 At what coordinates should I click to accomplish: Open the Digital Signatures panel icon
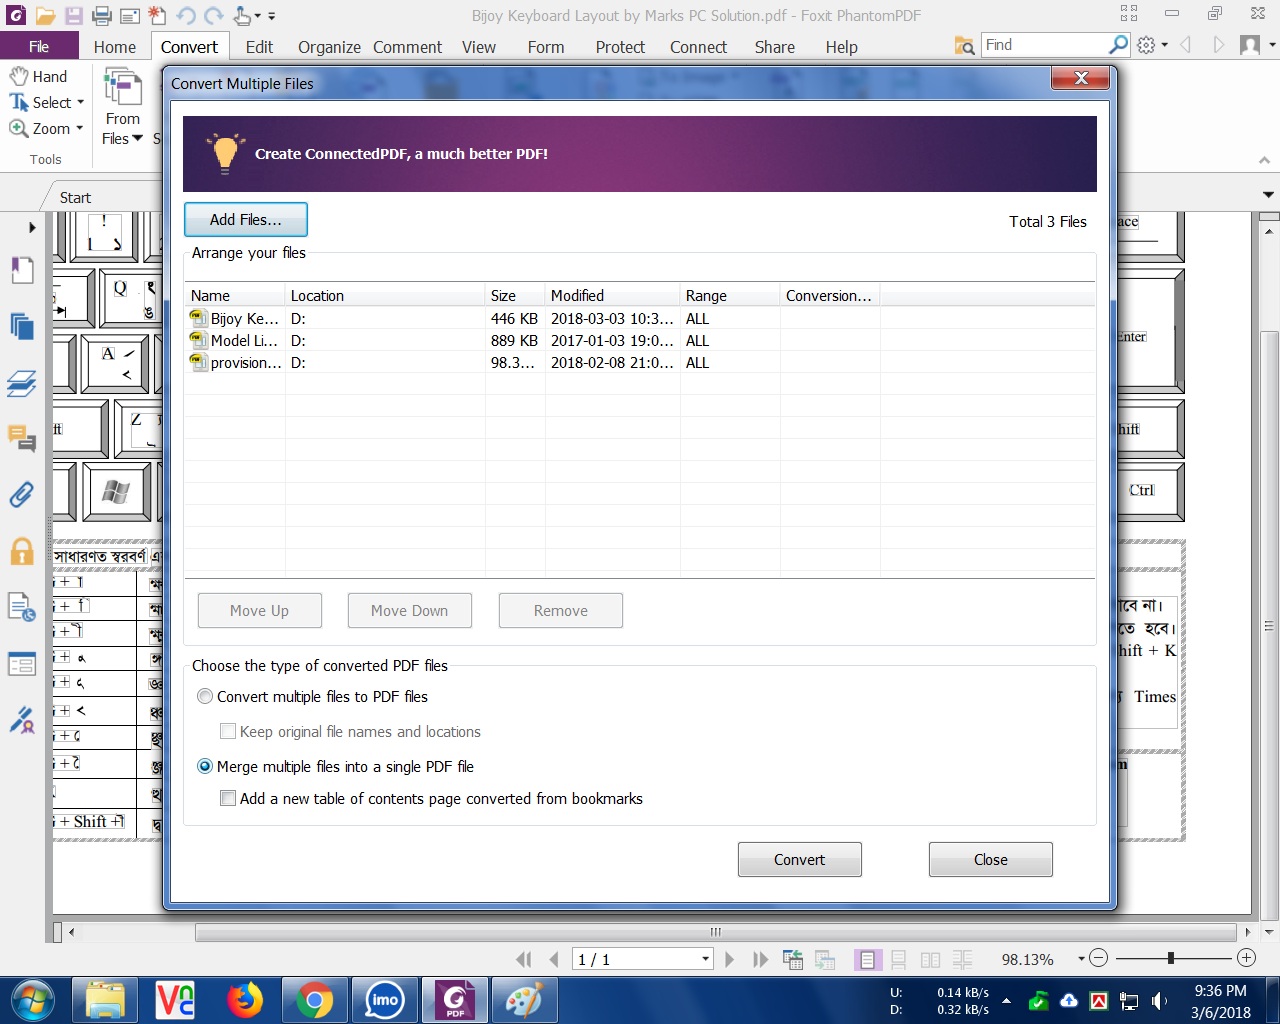(22, 720)
